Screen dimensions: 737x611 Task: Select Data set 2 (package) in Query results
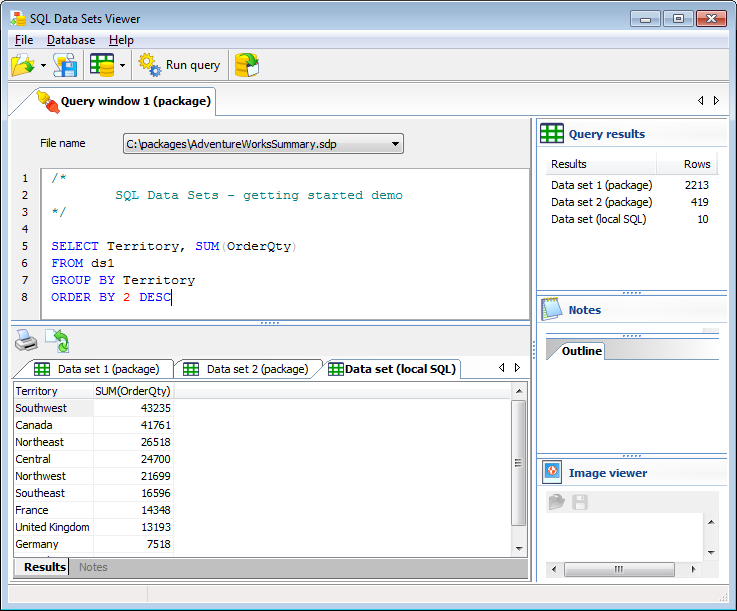click(x=599, y=202)
